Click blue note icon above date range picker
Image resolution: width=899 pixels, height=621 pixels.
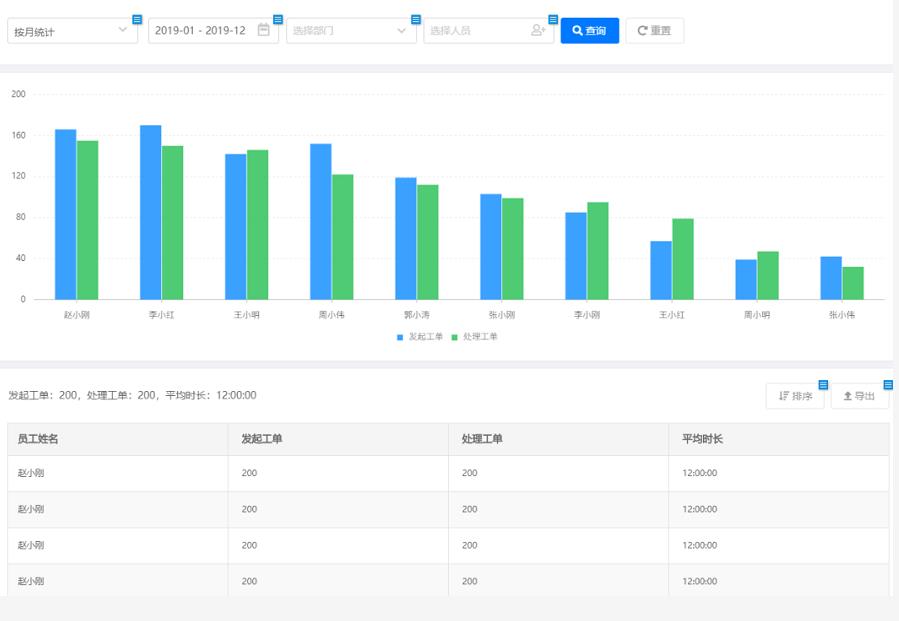click(x=278, y=19)
